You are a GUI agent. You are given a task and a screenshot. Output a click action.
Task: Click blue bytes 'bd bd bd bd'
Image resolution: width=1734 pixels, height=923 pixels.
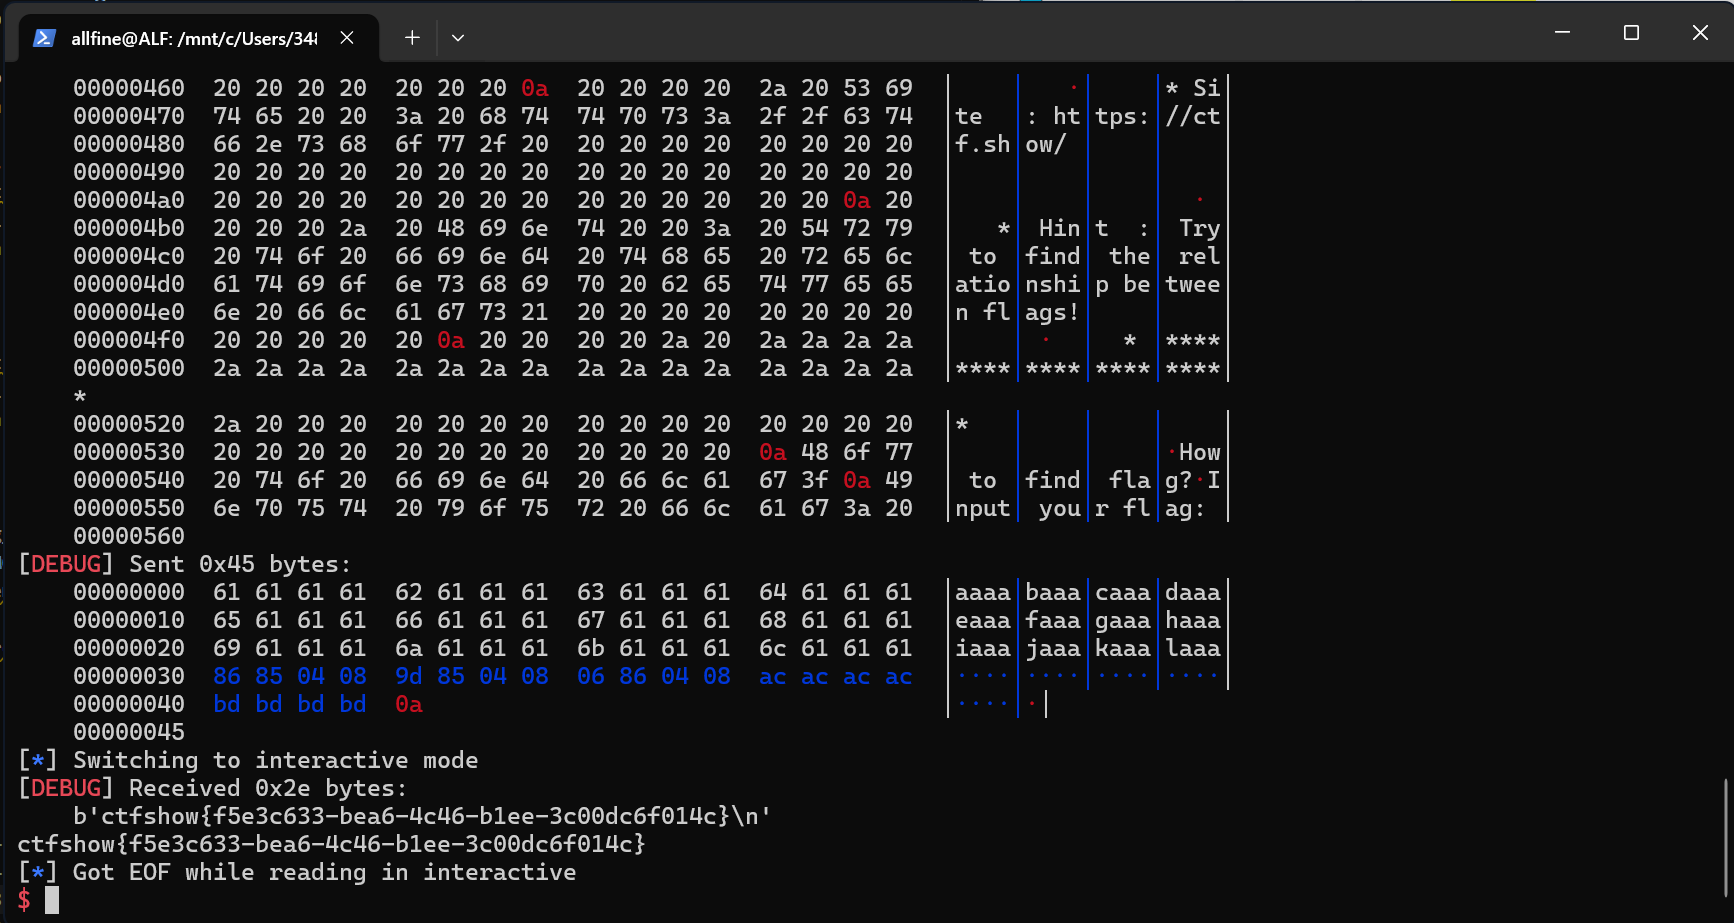pos(290,704)
